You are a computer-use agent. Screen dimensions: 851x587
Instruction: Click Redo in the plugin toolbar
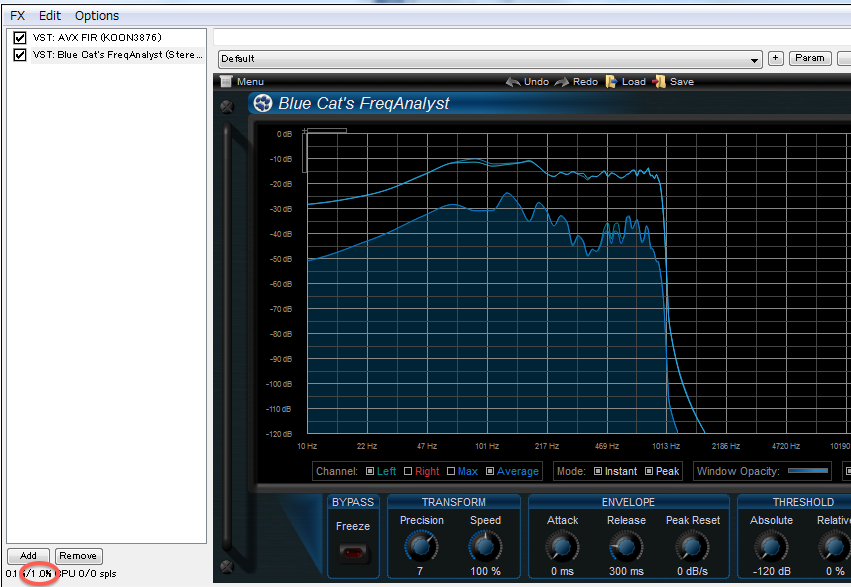tap(585, 81)
